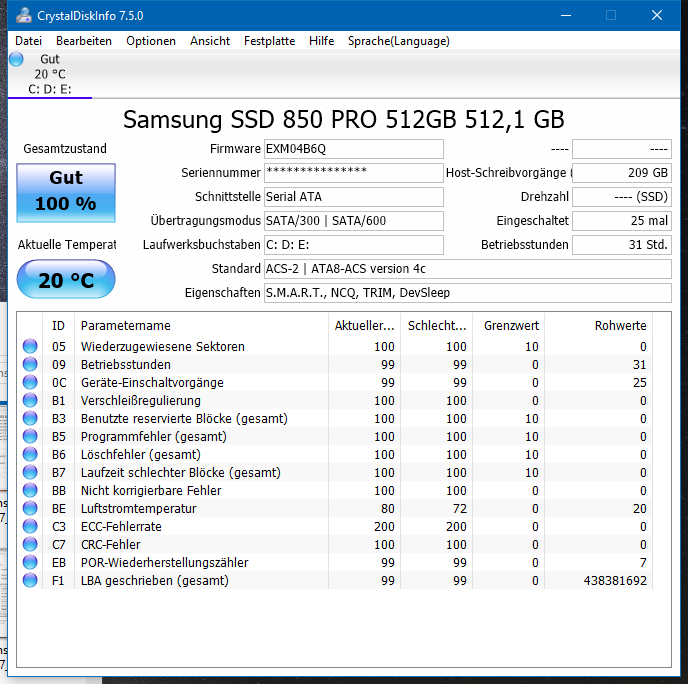The width and height of the screenshot is (688, 684).
Task: Select the ECC-Fehlerrate parameter text
Action: 121,526
